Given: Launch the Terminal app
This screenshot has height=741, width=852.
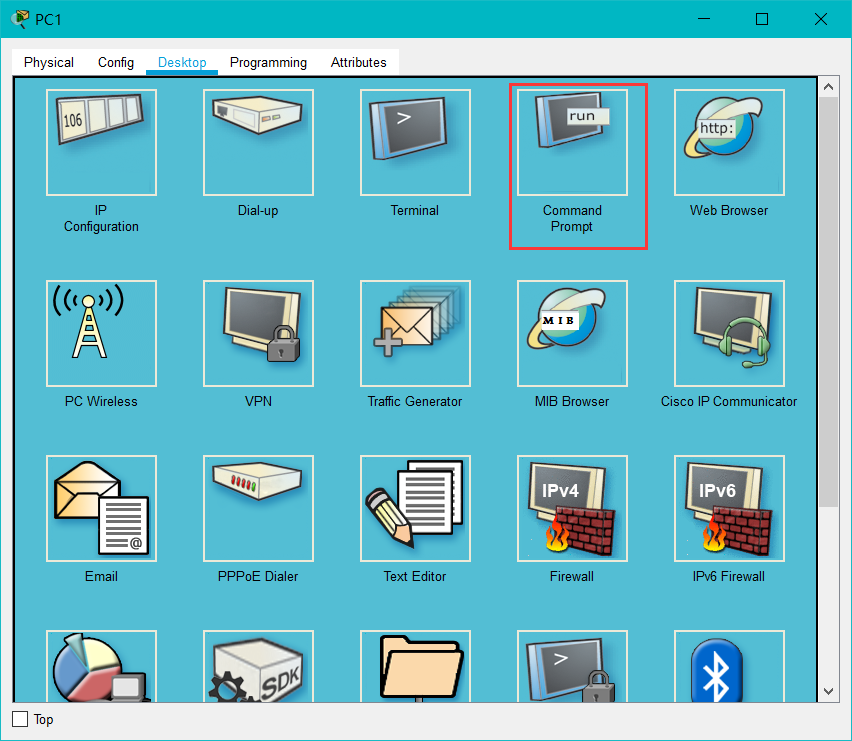Looking at the screenshot, I should [415, 142].
